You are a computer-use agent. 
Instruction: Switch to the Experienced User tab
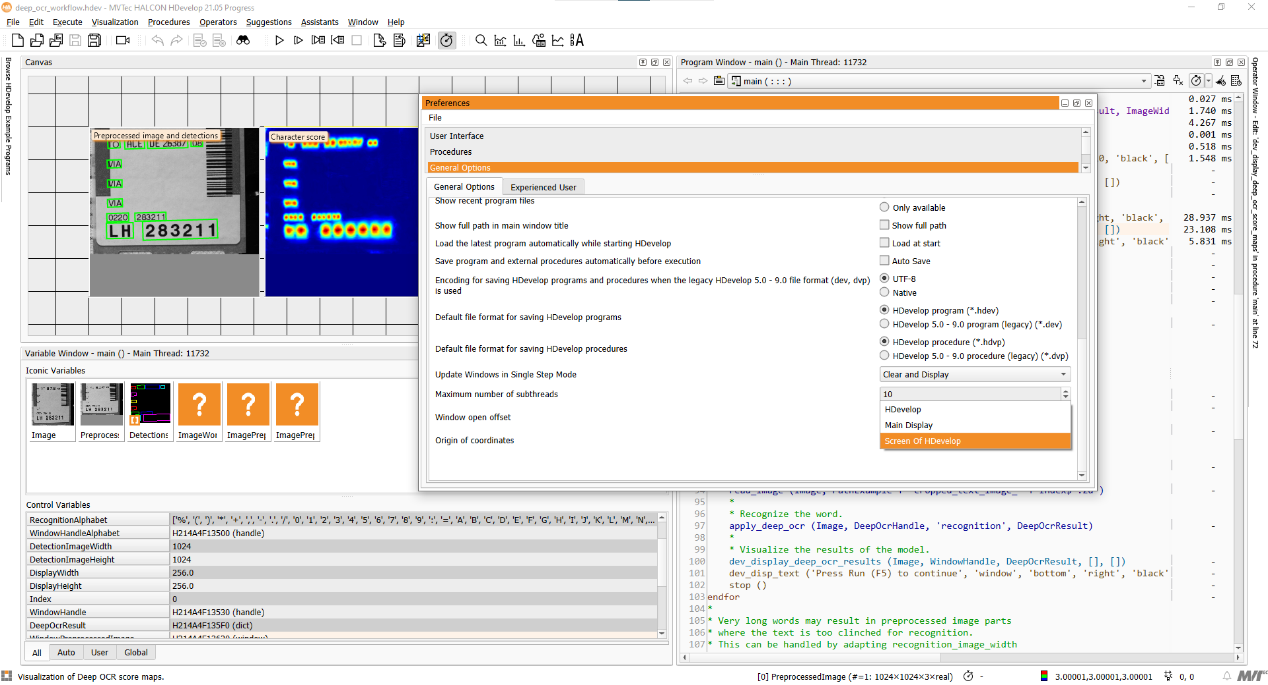(x=542, y=187)
